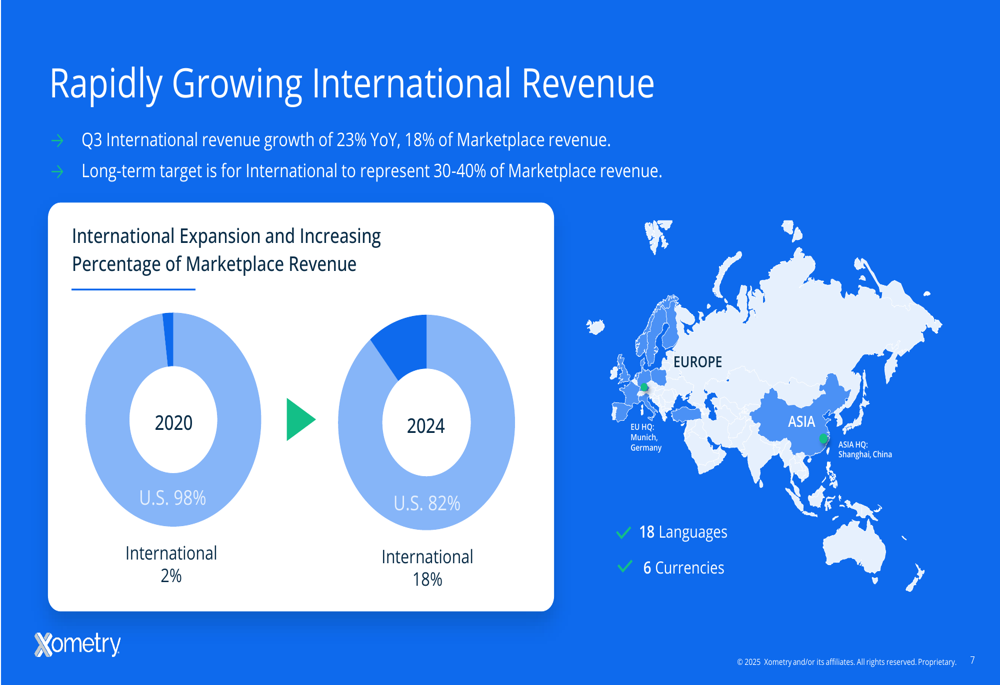Click the checkmark next to 18 Languages
This screenshot has height=685, width=1000.
pyautogui.click(x=624, y=533)
